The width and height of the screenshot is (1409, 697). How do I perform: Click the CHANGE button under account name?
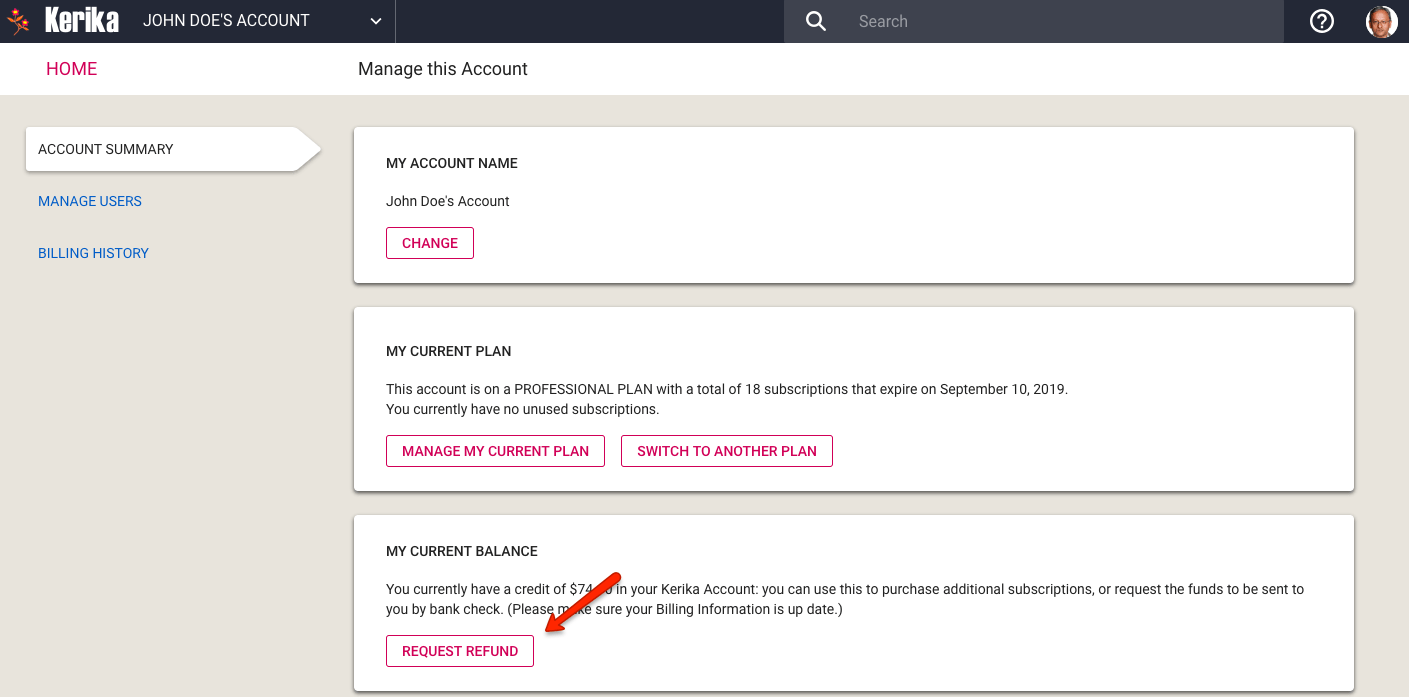pyautogui.click(x=429, y=242)
